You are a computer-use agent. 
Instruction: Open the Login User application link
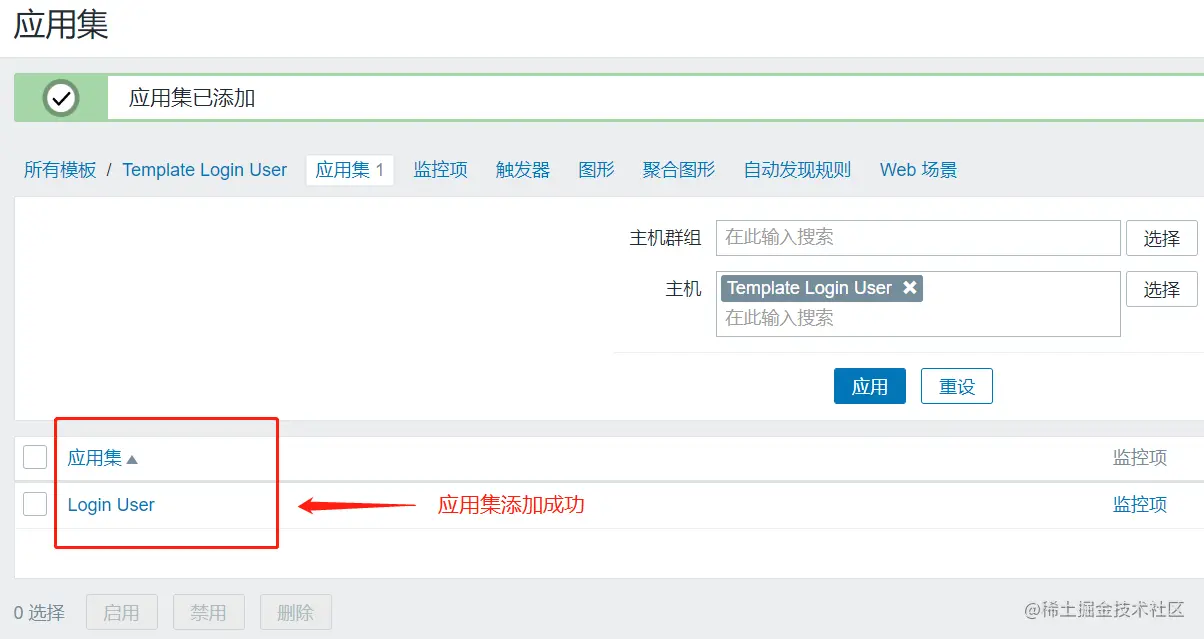click(x=111, y=505)
